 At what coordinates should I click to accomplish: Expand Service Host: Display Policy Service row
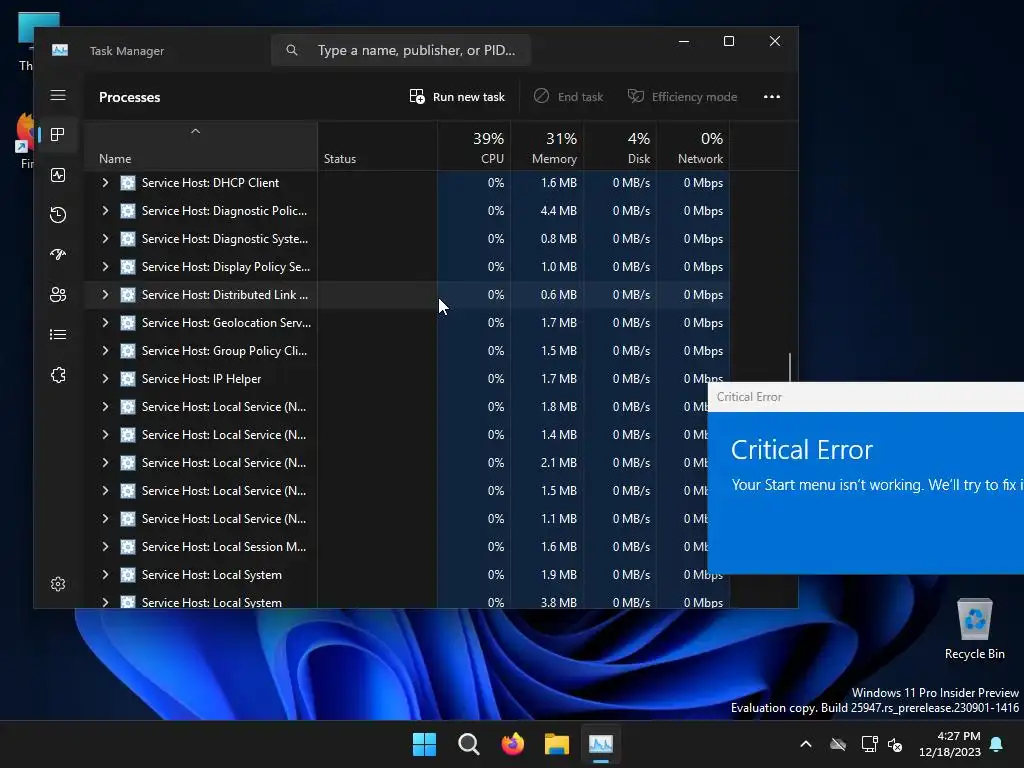click(x=105, y=266)
